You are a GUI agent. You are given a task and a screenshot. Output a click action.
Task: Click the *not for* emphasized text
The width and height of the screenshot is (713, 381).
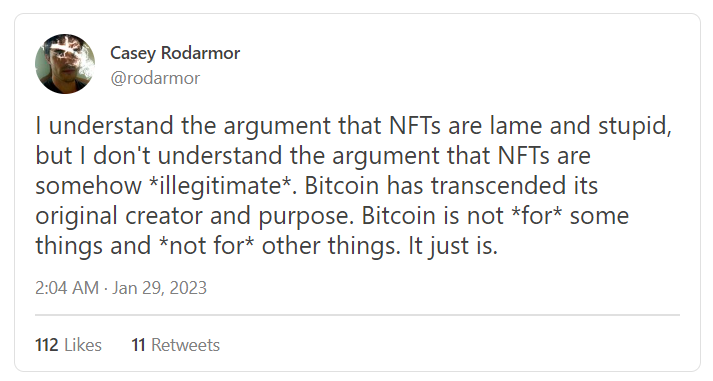[x=206, y=246]
